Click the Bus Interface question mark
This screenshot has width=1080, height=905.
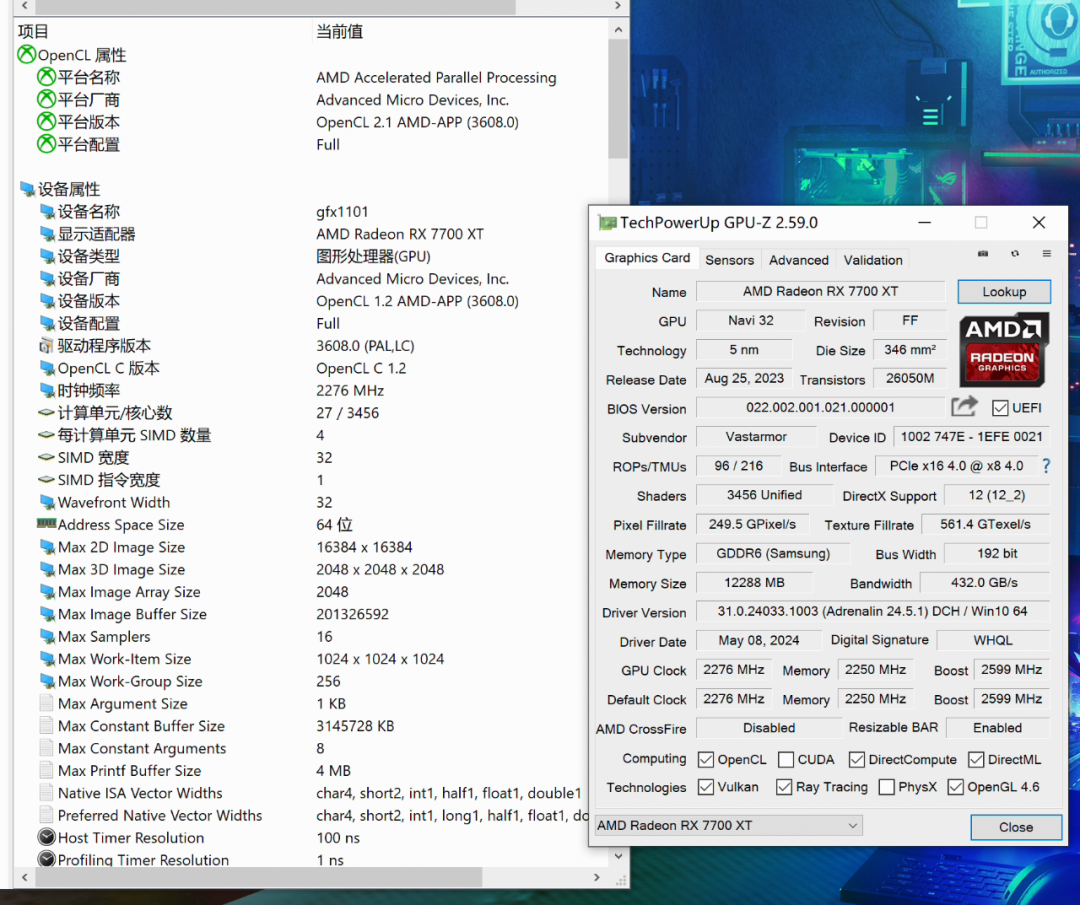coord(1046,466)
